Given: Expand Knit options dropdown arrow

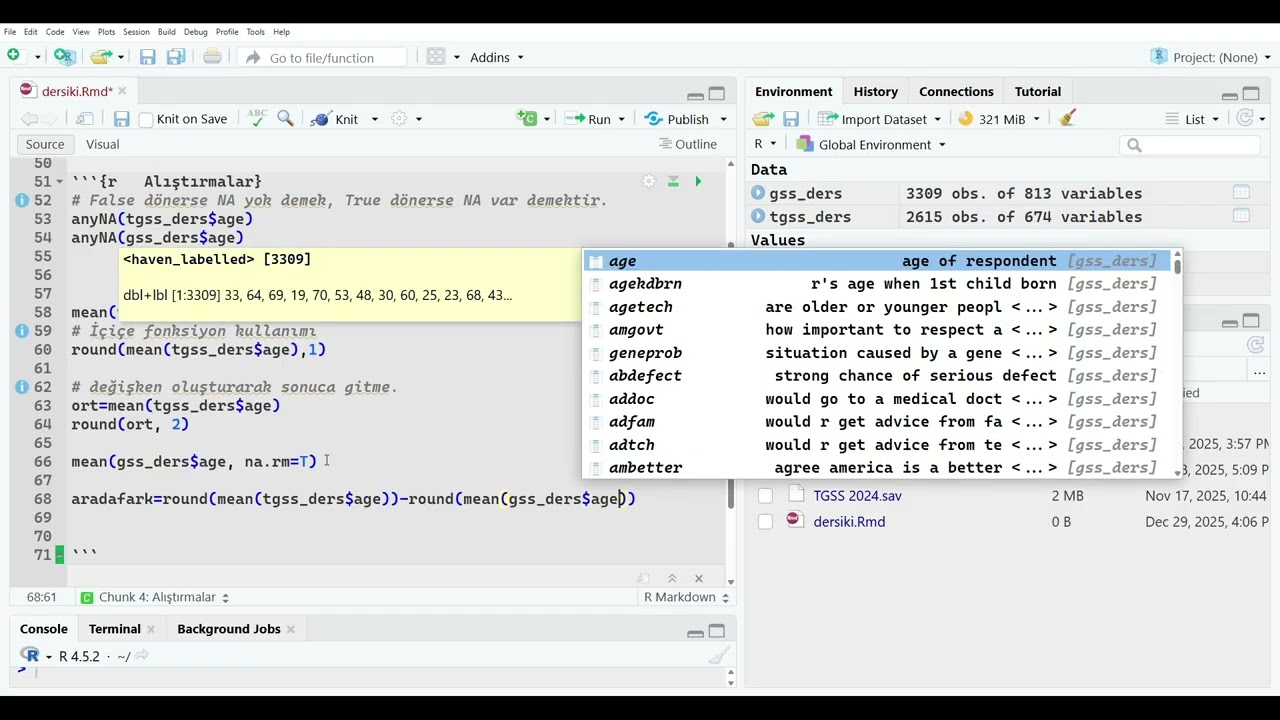Looking at the screenshot, I should tap(375, 119).
